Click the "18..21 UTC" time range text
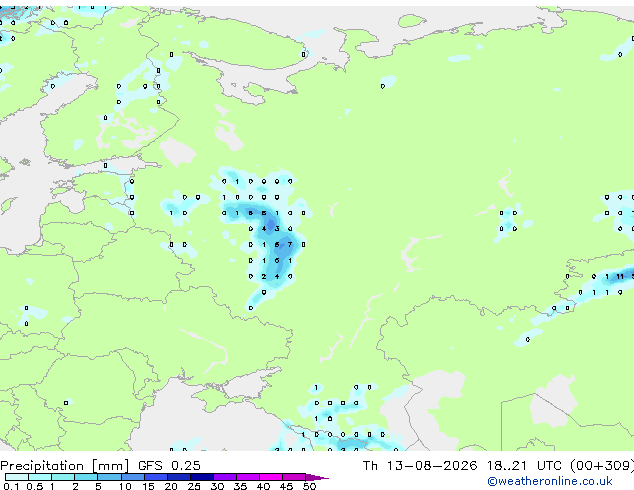634x490 pixels. pyautogui.click(x=524, y=466)
